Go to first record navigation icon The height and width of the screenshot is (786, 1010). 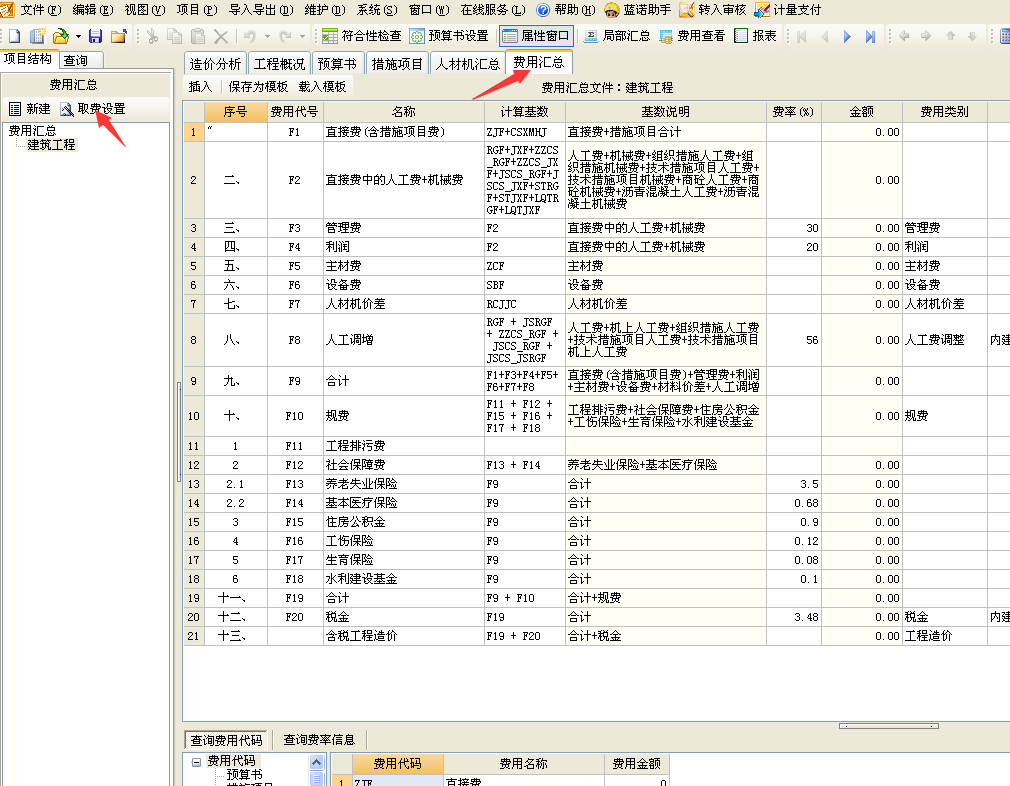click(802, 37)
